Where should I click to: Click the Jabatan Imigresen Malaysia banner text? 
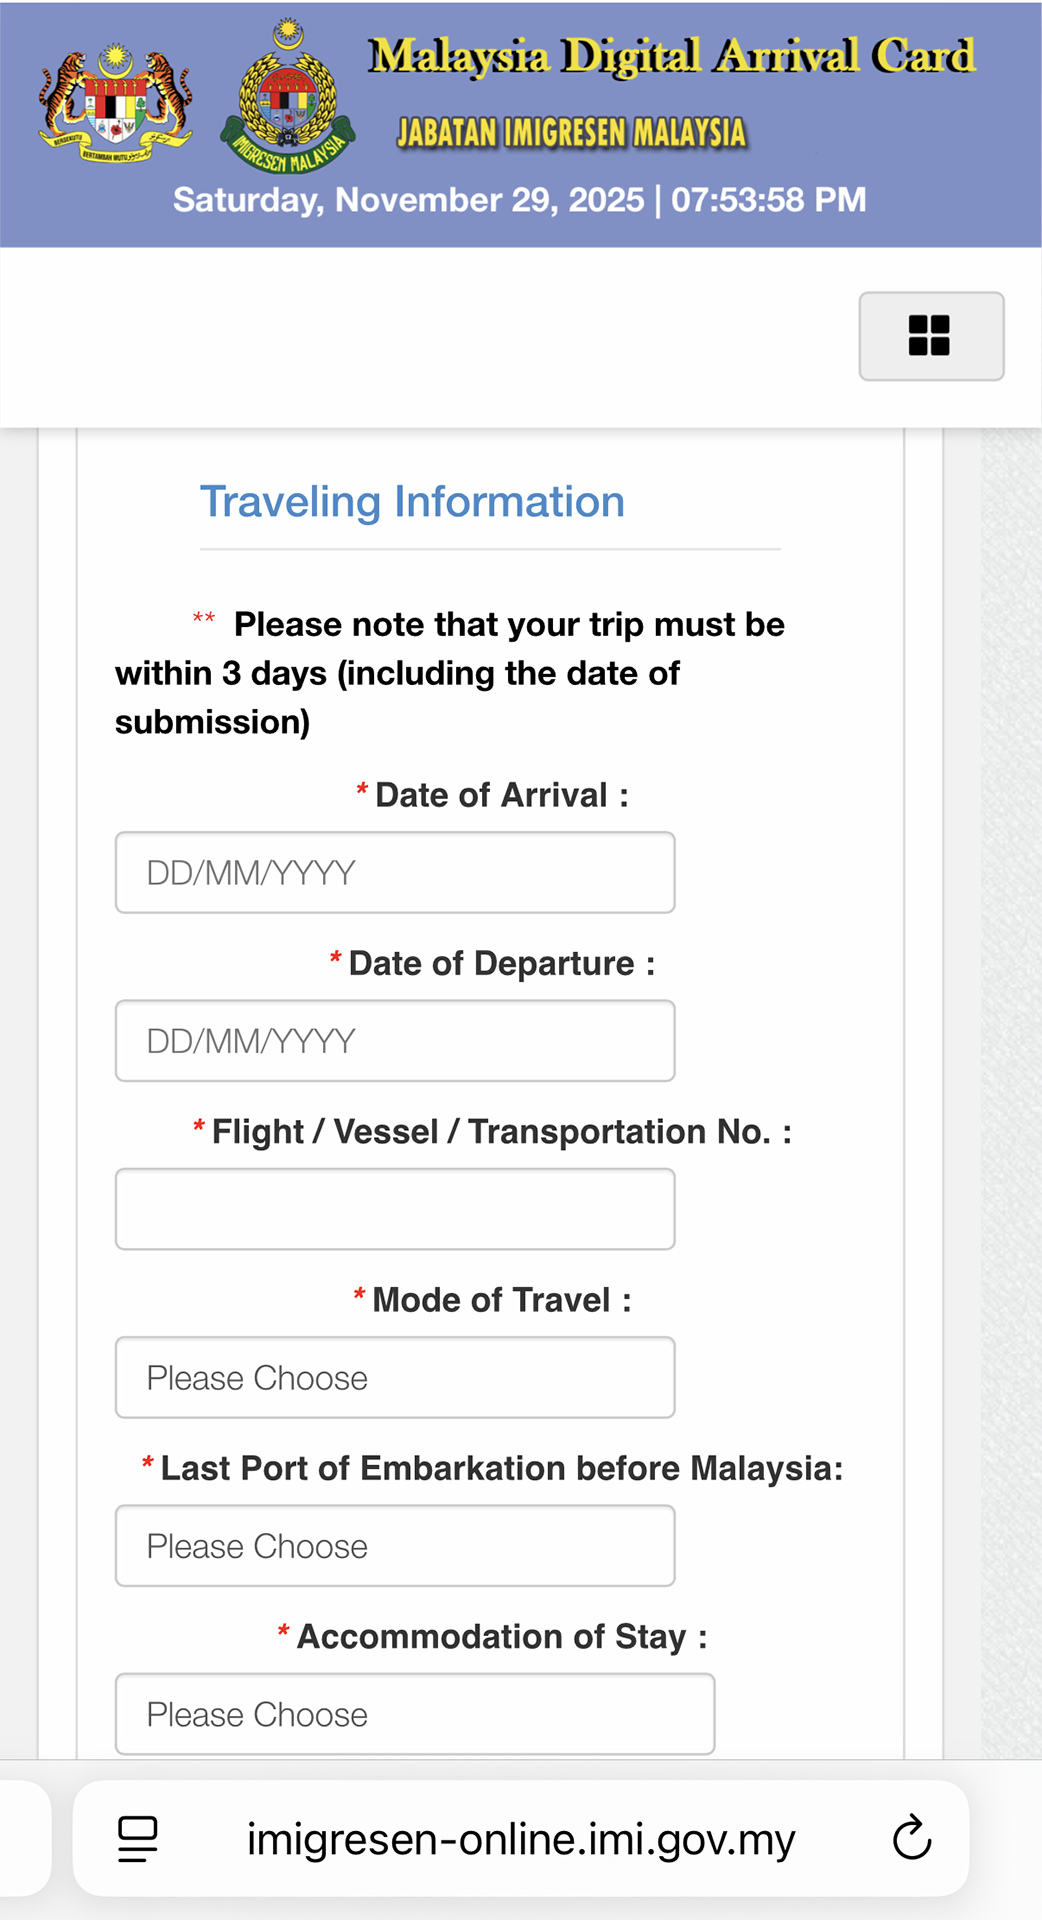572,133
